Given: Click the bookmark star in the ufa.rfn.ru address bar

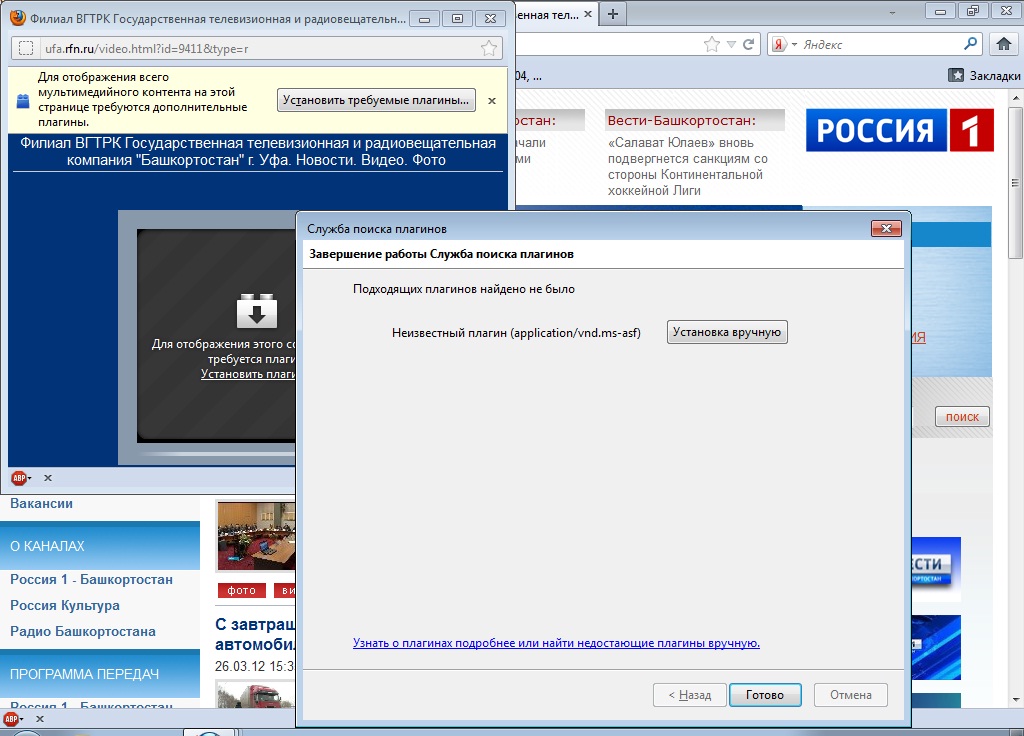Looking at the screenshot, I should tap(488, 48).
